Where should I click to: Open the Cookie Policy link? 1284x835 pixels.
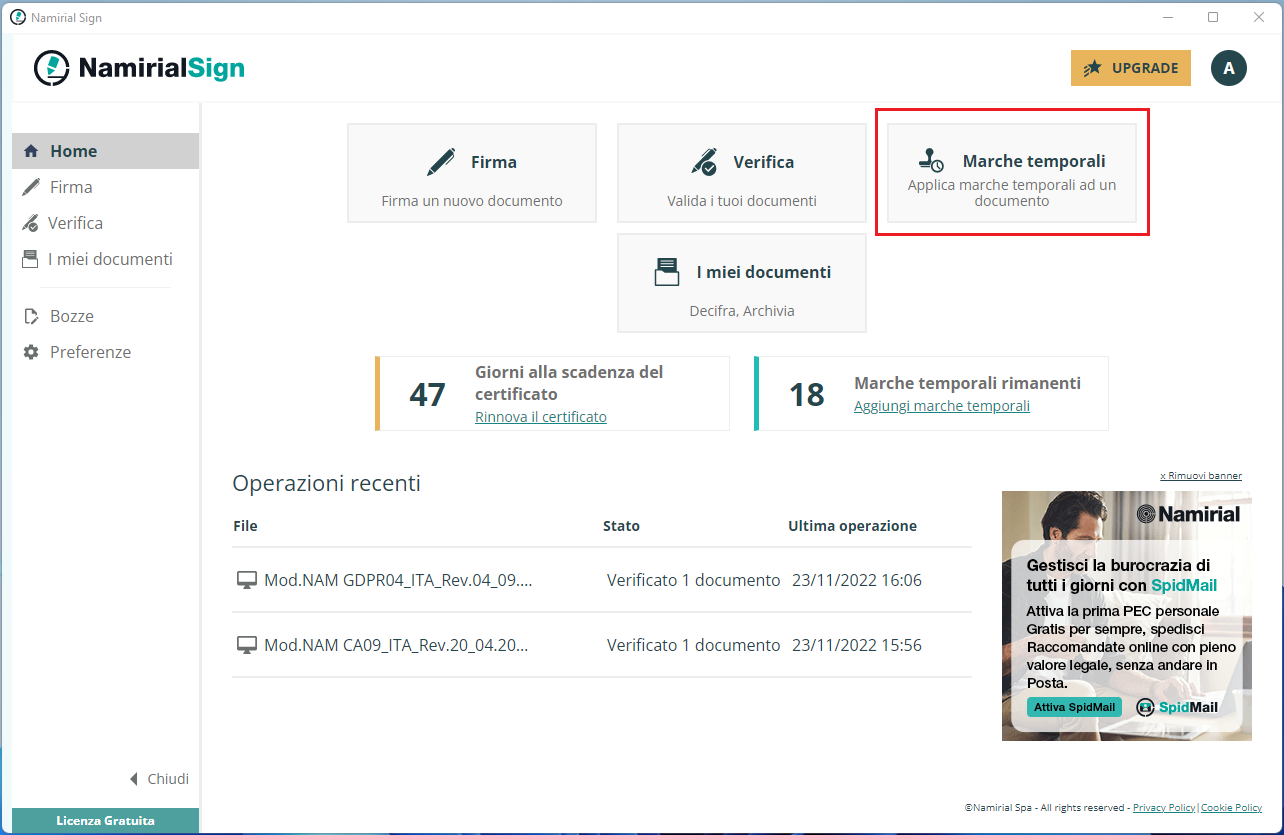coord(1231,807)
